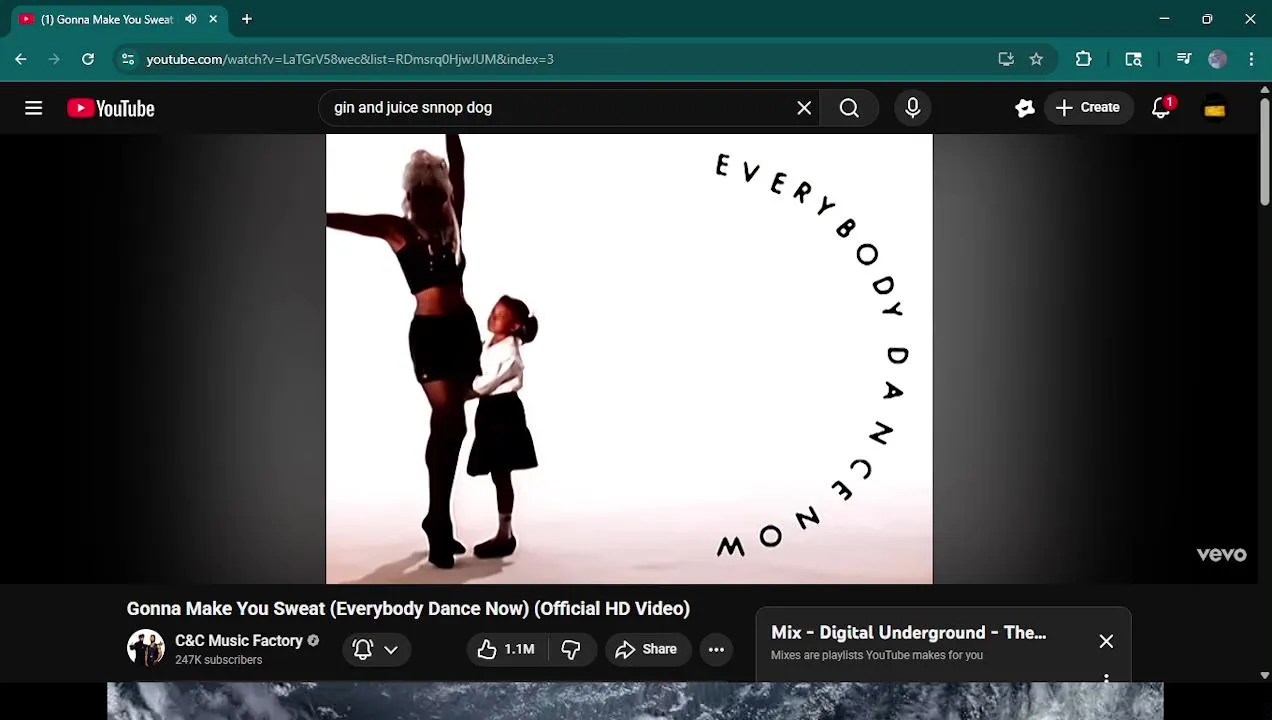Click the Share button
1272x720 pixels.
647,649
